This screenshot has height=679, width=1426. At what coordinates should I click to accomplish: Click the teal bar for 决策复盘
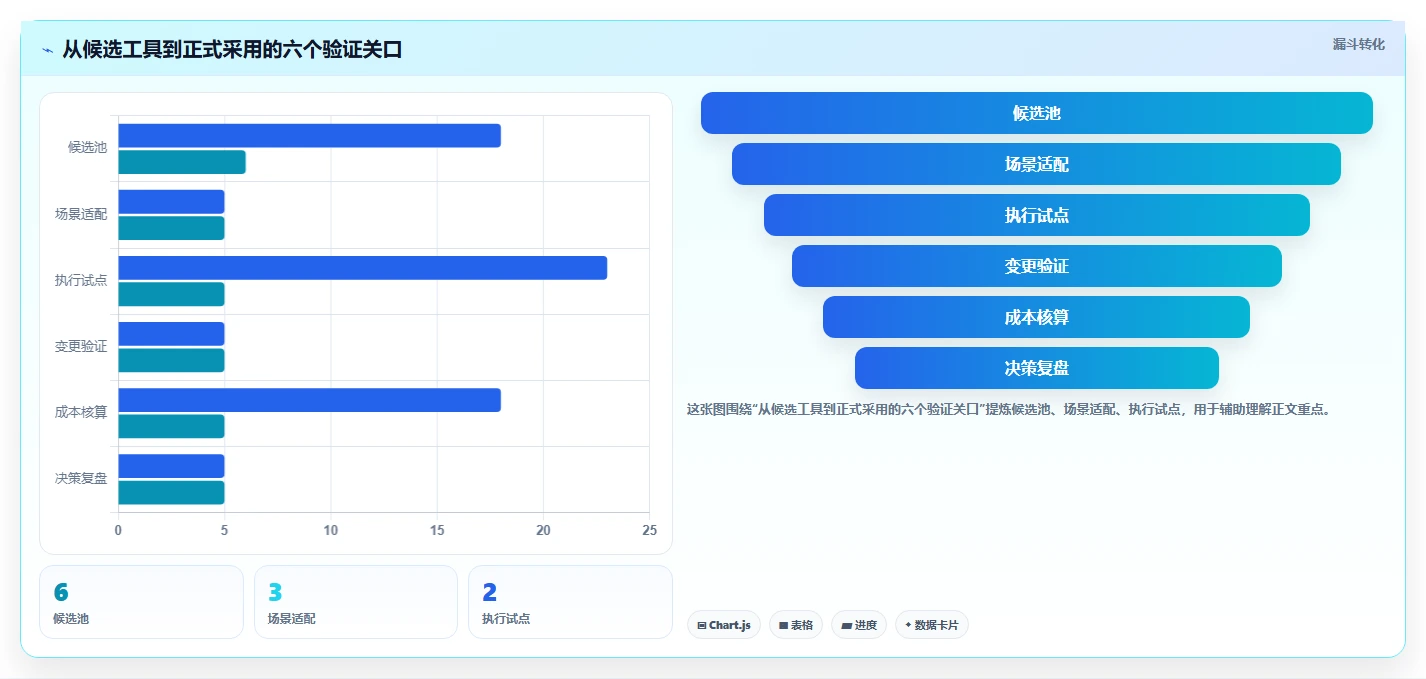[171, 492]
